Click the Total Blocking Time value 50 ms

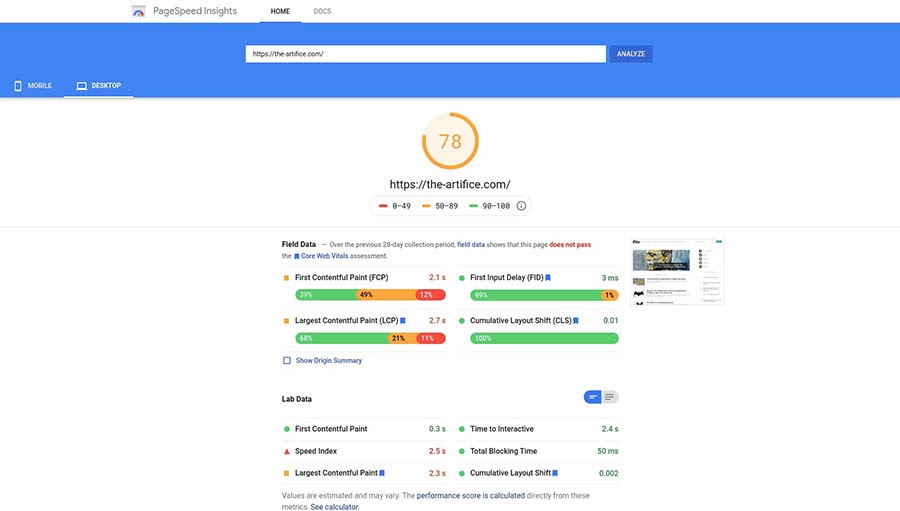pyautogui.click(x=608, y=451)
